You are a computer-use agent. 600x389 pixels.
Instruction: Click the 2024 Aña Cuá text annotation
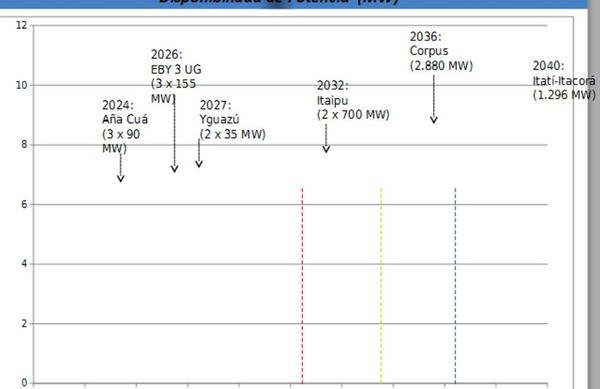pyautogui.click(x=125, y=127)
